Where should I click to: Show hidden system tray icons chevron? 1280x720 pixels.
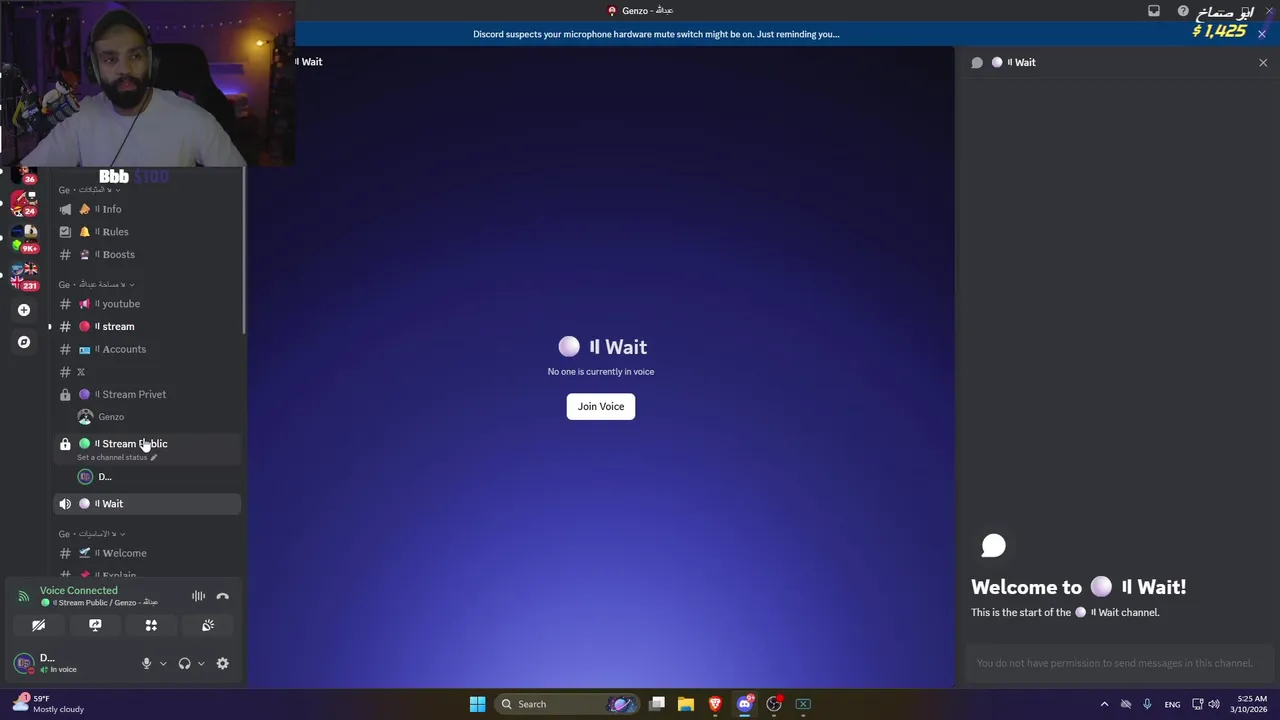click(1104, 704)
